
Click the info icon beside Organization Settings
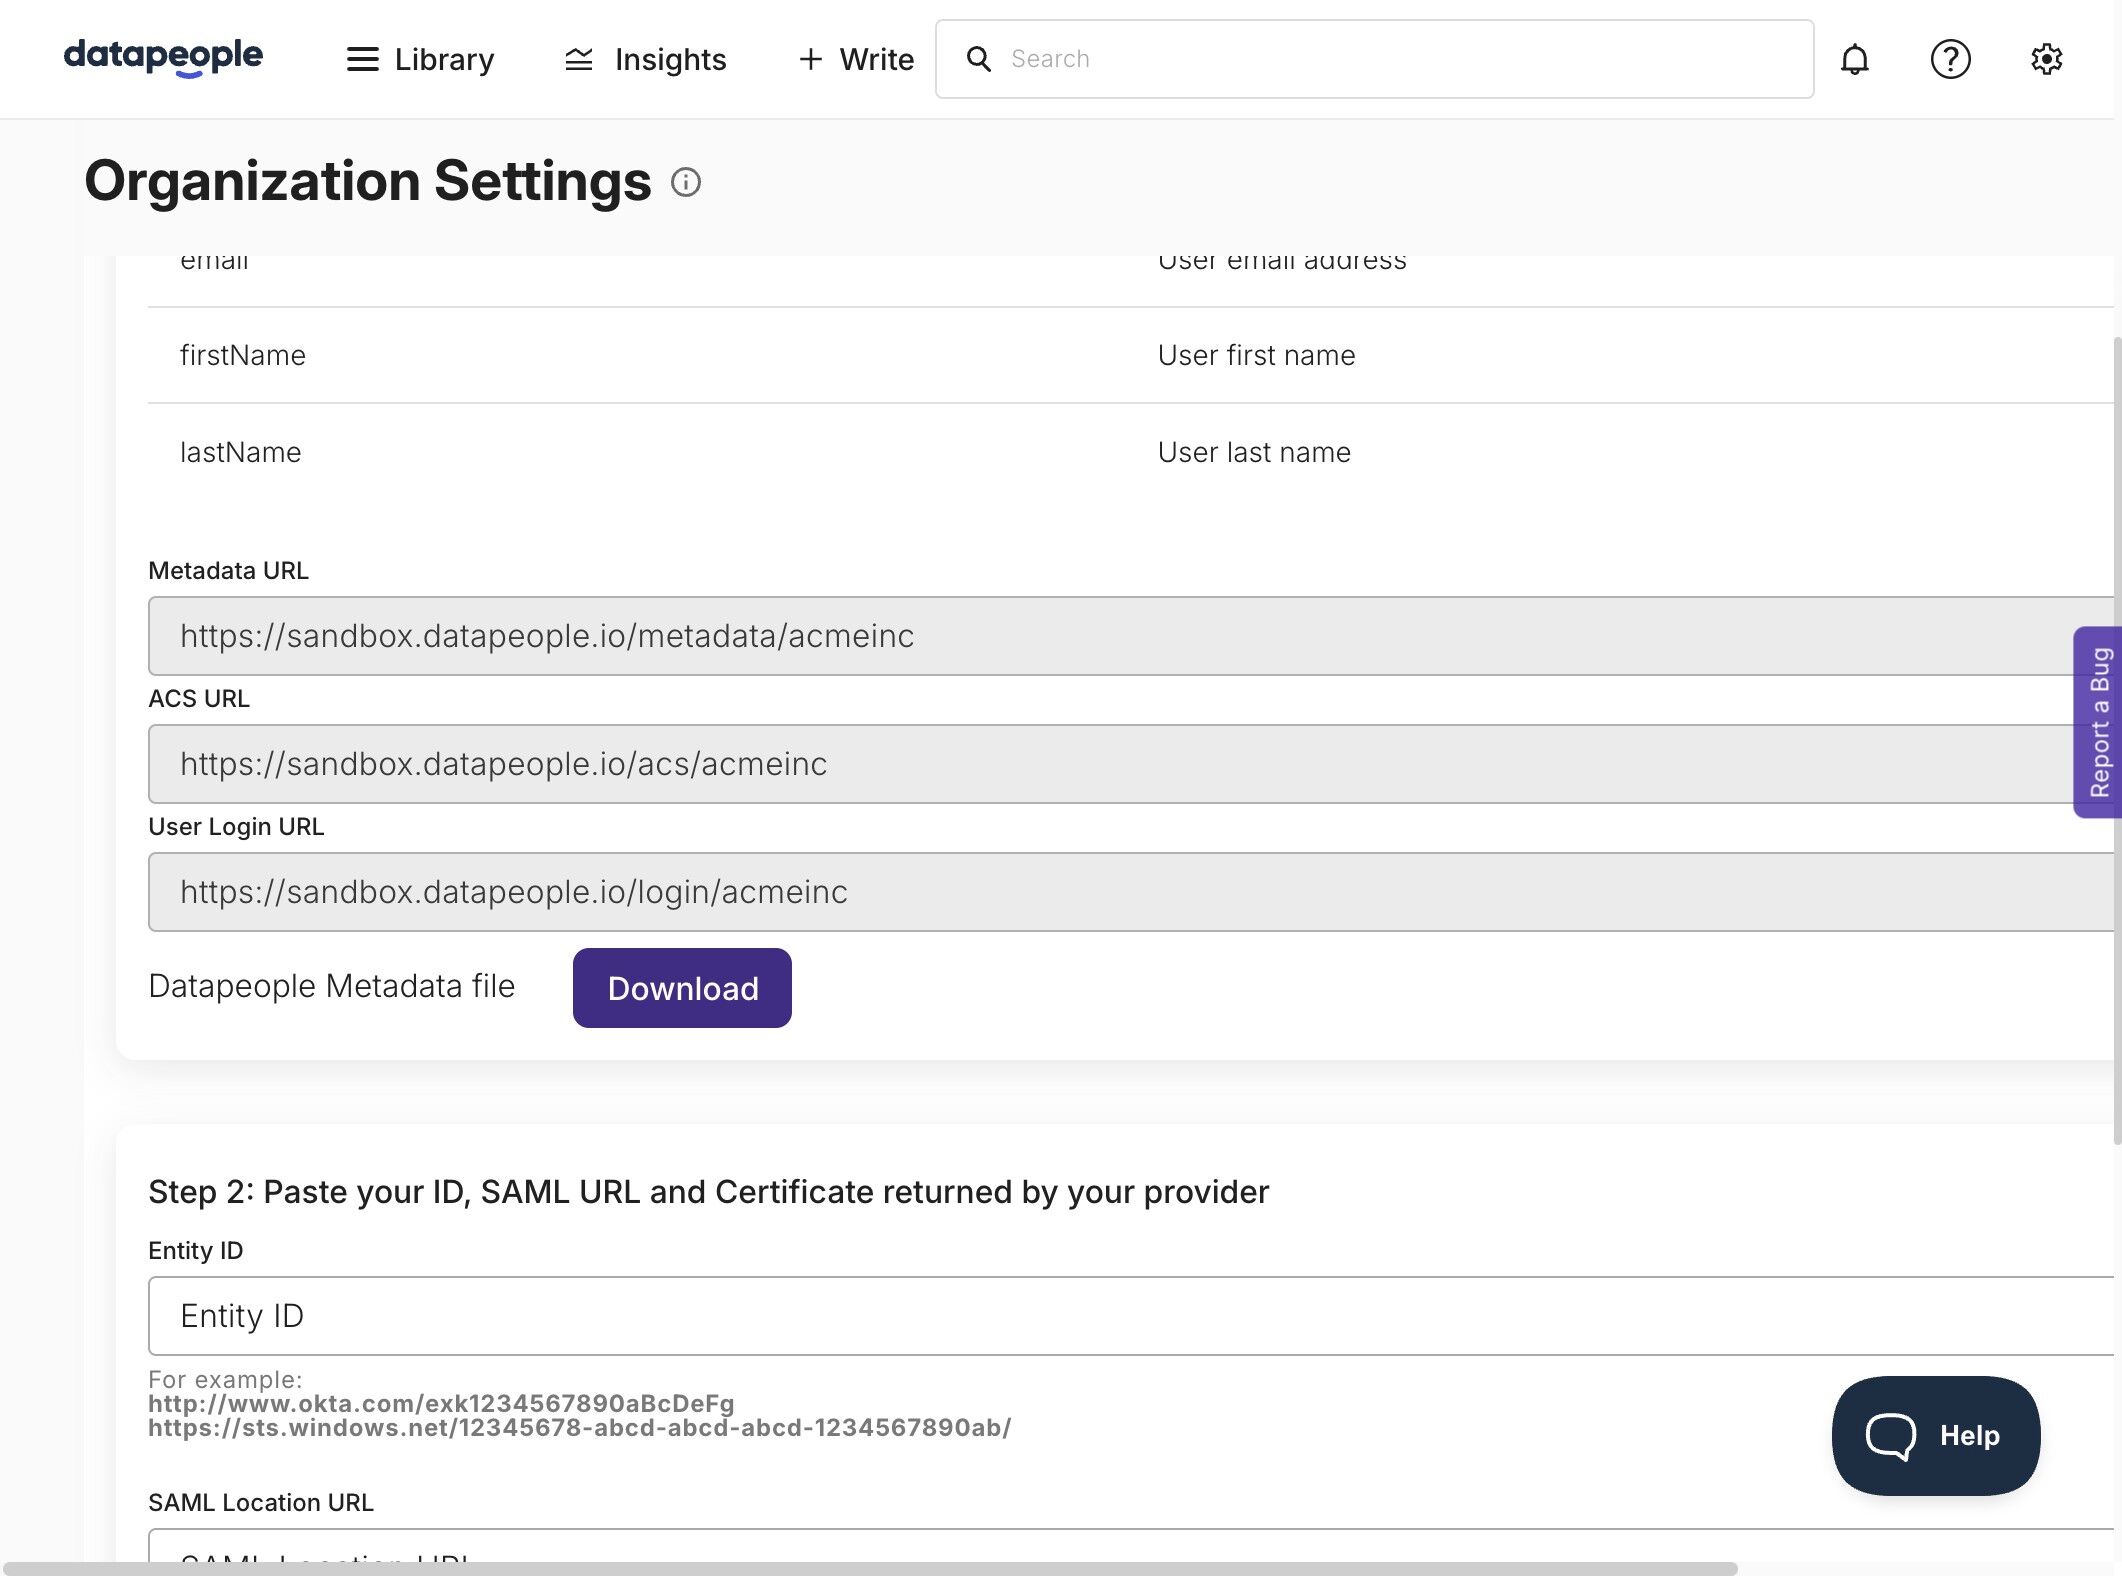point(686,182)
